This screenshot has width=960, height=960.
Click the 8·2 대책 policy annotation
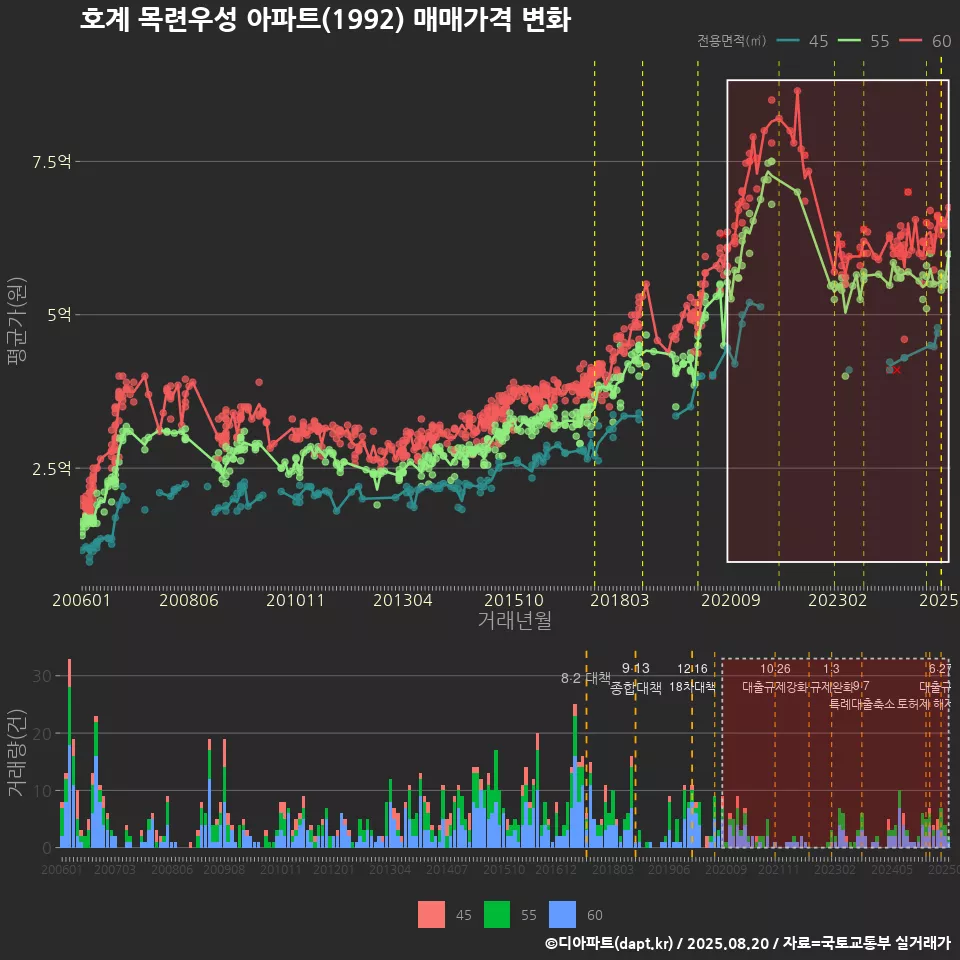coord(586,678)
